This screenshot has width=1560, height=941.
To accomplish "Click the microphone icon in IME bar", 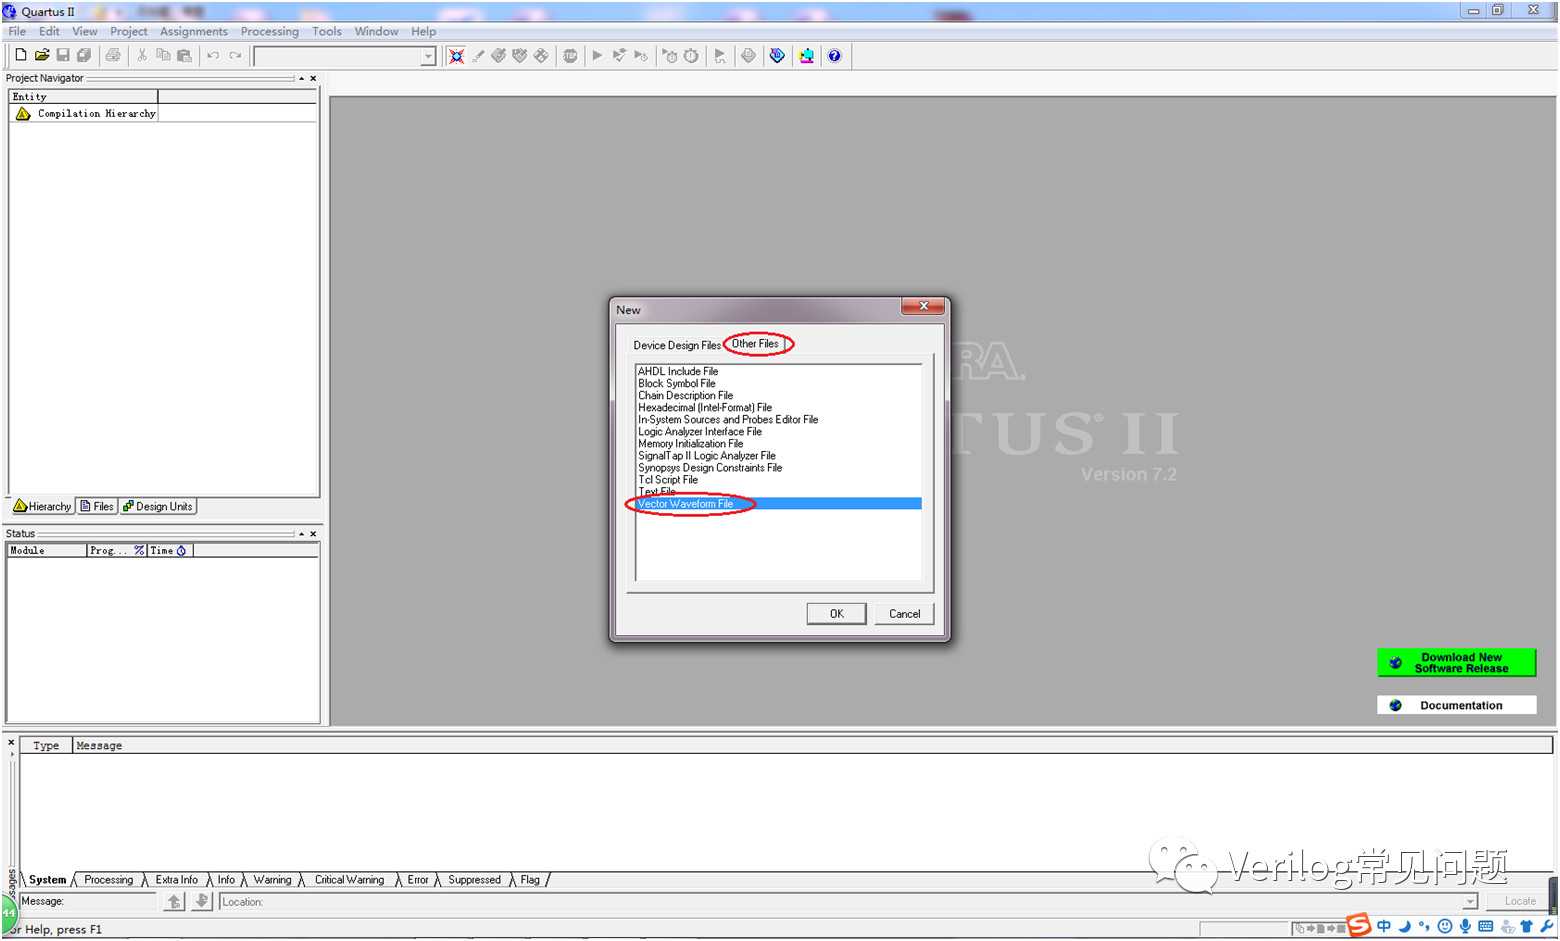I will pos(1465,926).
